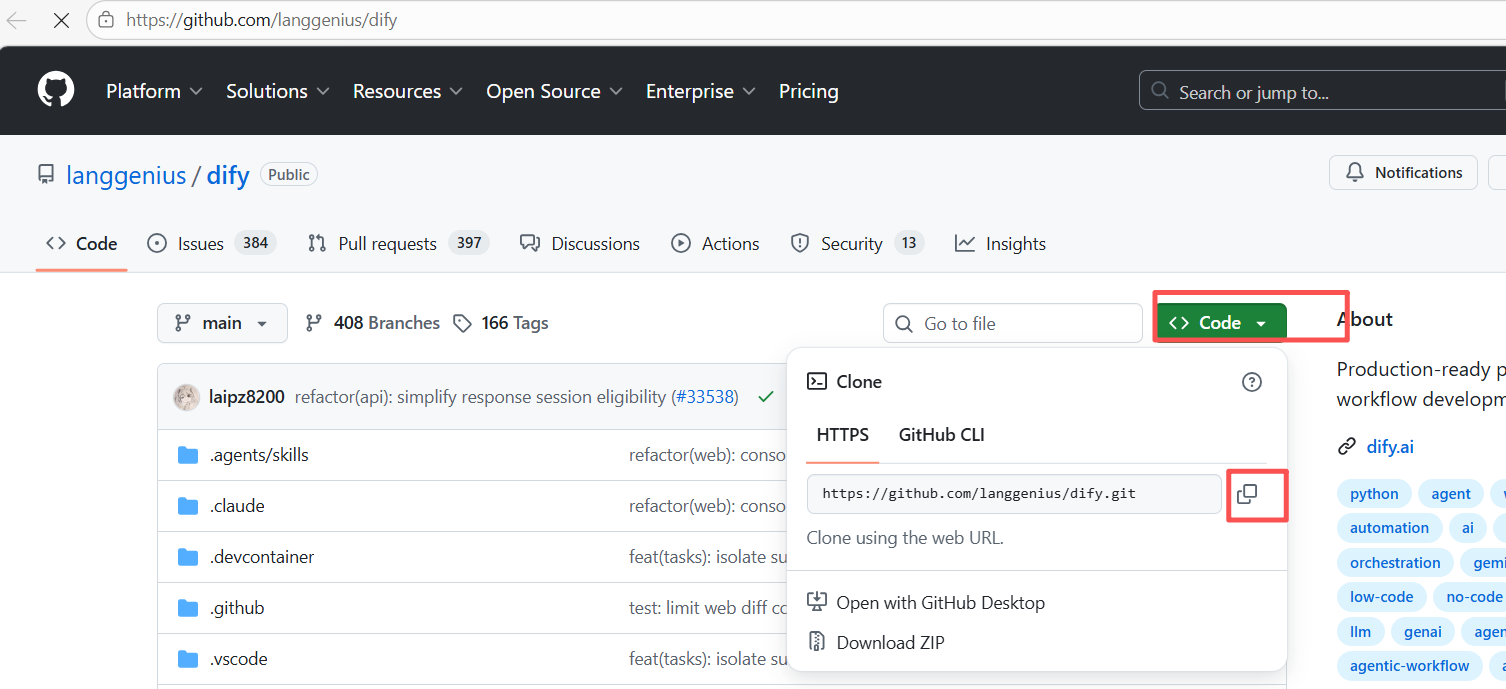The height and width of the screenshot is (689, 1506).
Task: Click the laipz8200 author avatar
Action: [x=186, y=397]
